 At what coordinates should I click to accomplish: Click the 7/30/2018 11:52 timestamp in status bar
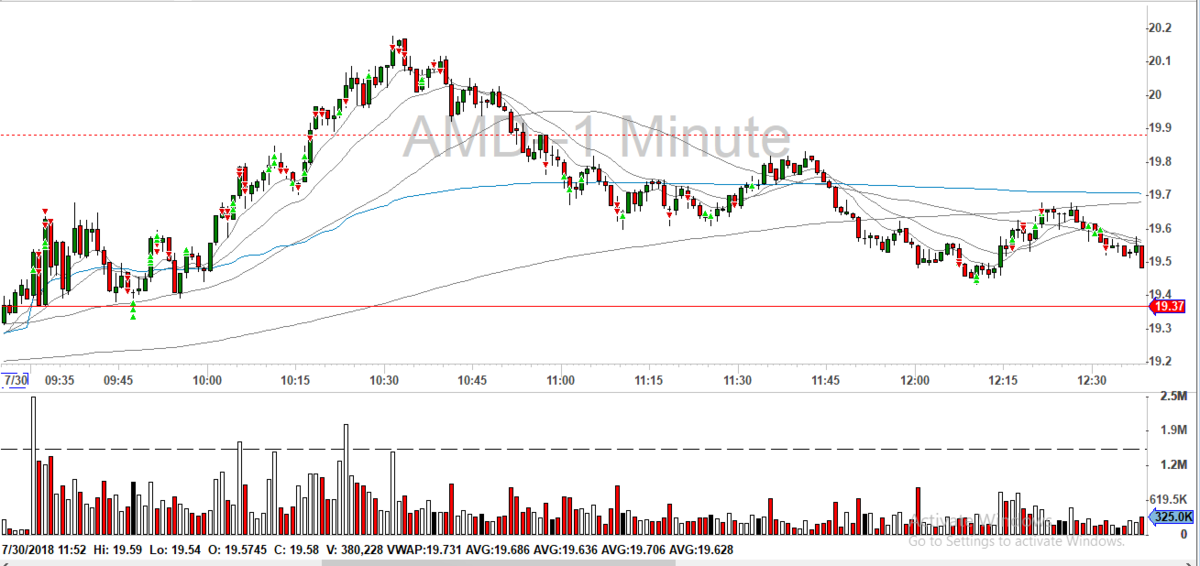(x=44, y=550)
